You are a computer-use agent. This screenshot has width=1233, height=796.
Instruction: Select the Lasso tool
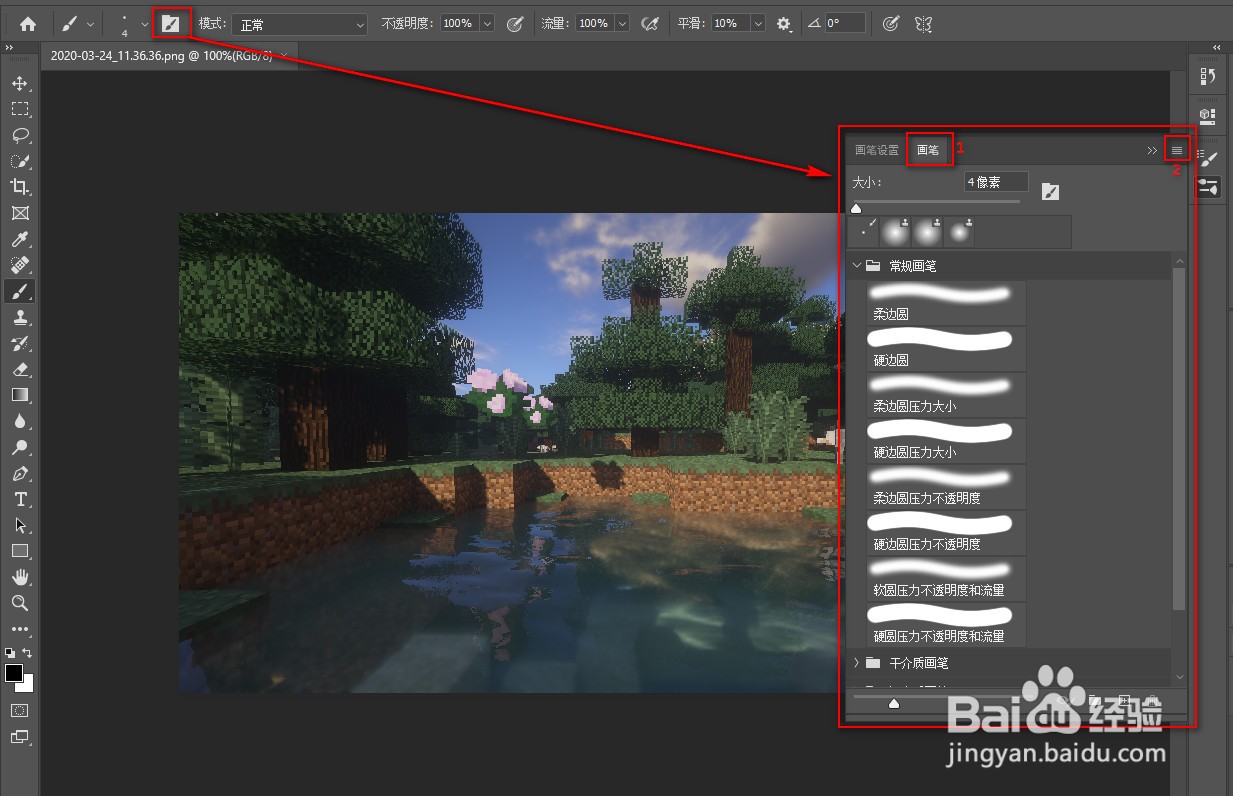pyautogui.click(x=19, y=135)
